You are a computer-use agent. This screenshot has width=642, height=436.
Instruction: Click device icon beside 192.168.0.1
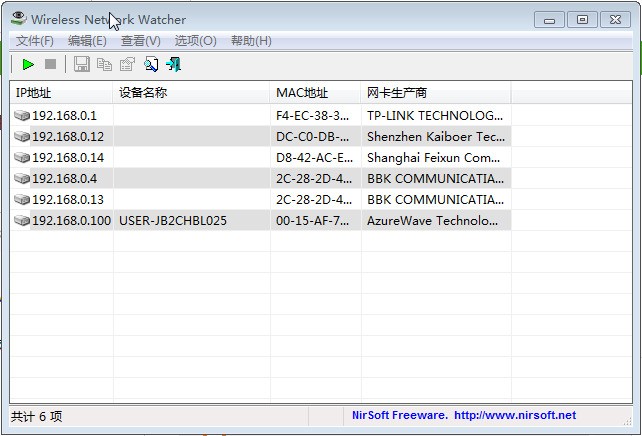click(22, 115)
